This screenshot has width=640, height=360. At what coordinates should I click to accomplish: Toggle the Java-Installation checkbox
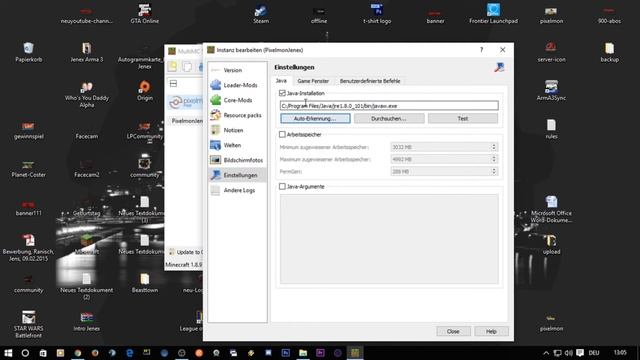282,93
